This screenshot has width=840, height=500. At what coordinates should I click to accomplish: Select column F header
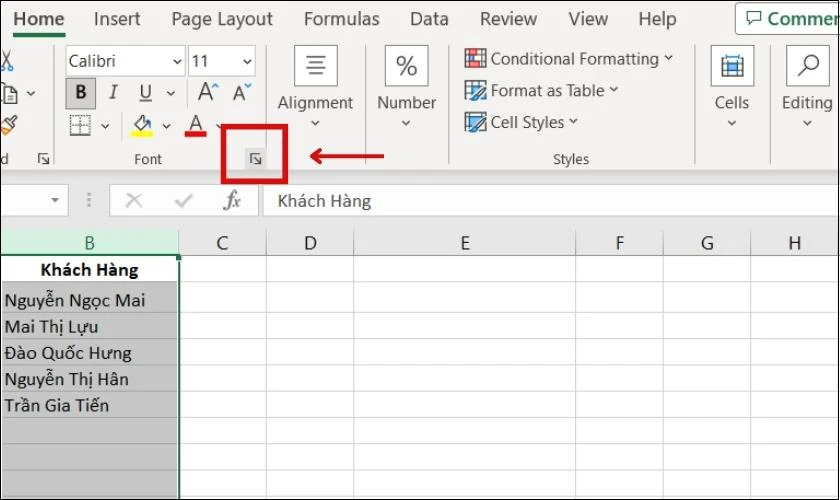pos(620,243)
